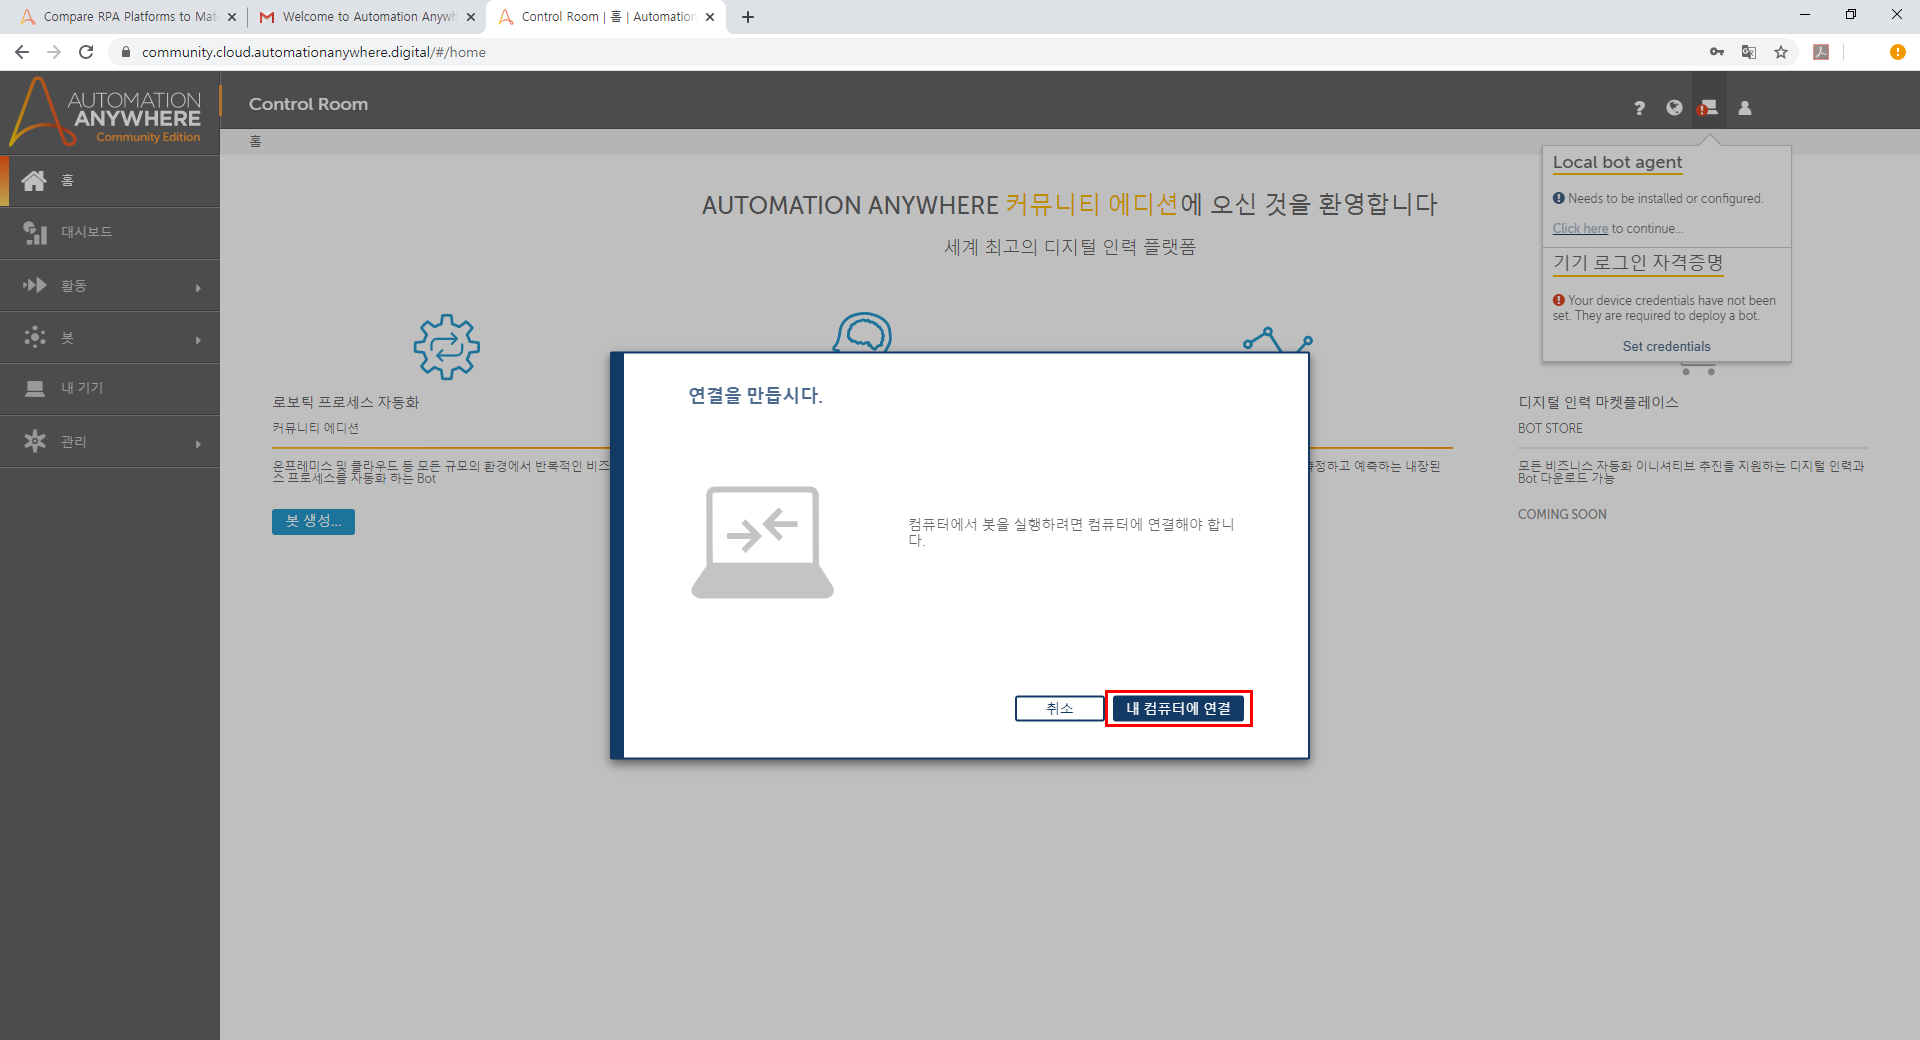Close the Compare RPA Platforms tab
1920x1040 pixels.
232,17
